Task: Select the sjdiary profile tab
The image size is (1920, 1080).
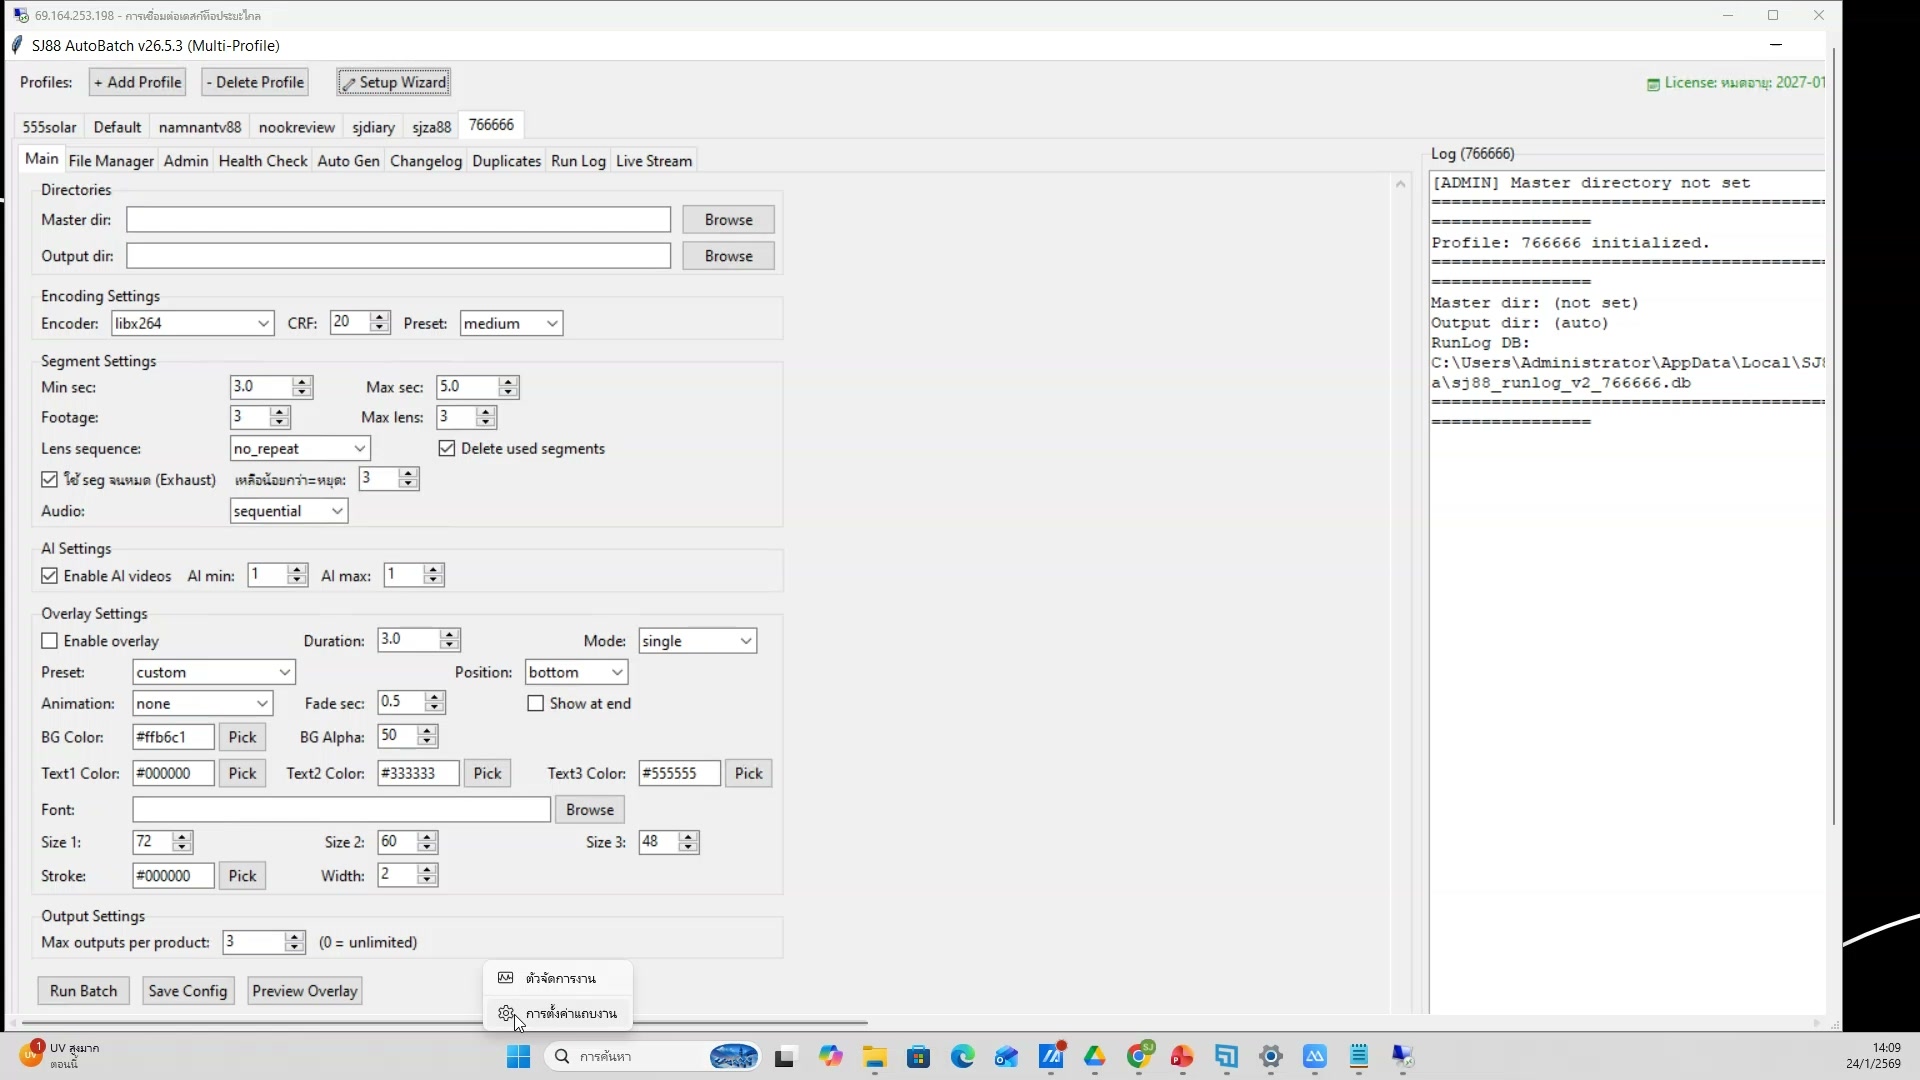Action: pos(373,127)
